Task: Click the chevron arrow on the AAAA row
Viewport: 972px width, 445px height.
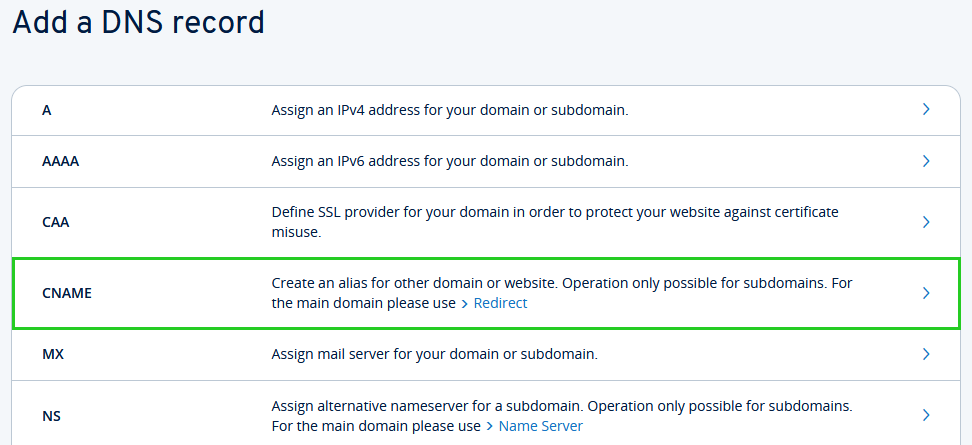Action: 926,160
